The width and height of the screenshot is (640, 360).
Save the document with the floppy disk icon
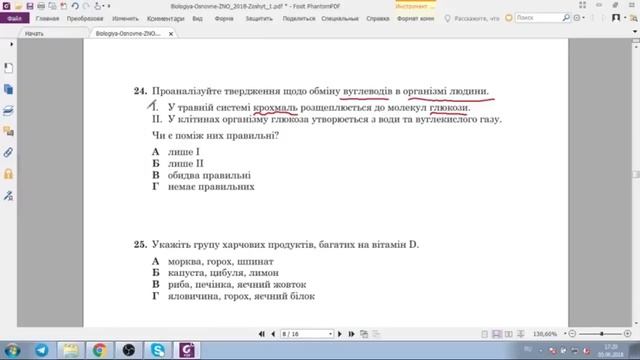tap(30, 6)
